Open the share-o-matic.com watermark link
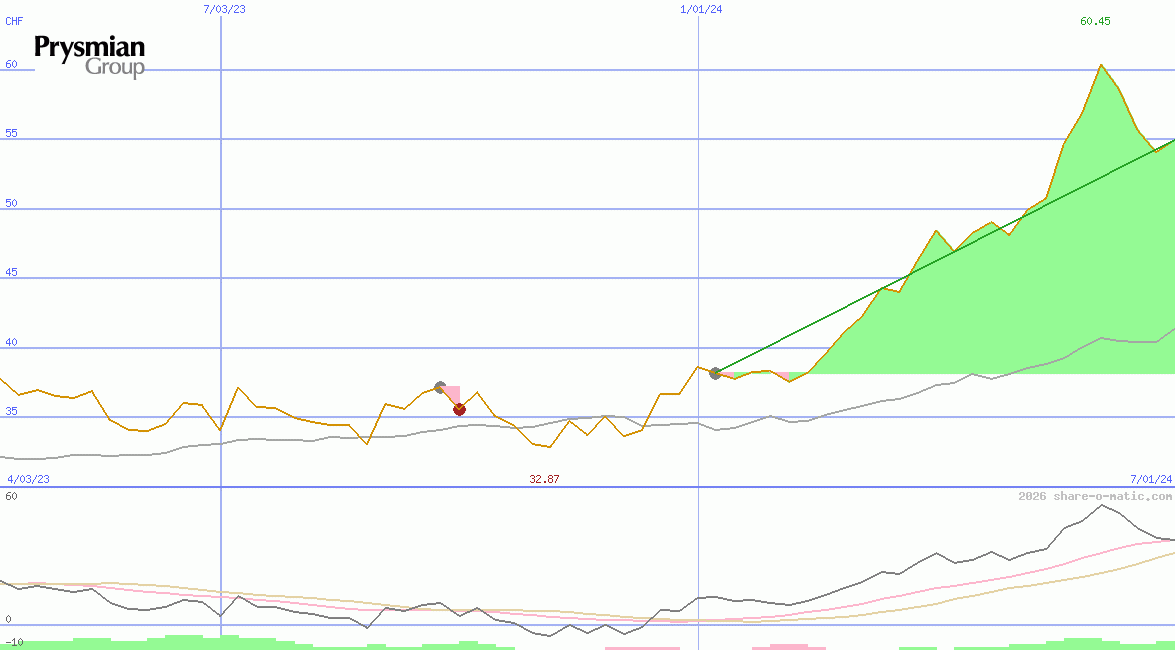Image resolution: width=1175 pixels, height=650 pixels. coord(1095,496)
